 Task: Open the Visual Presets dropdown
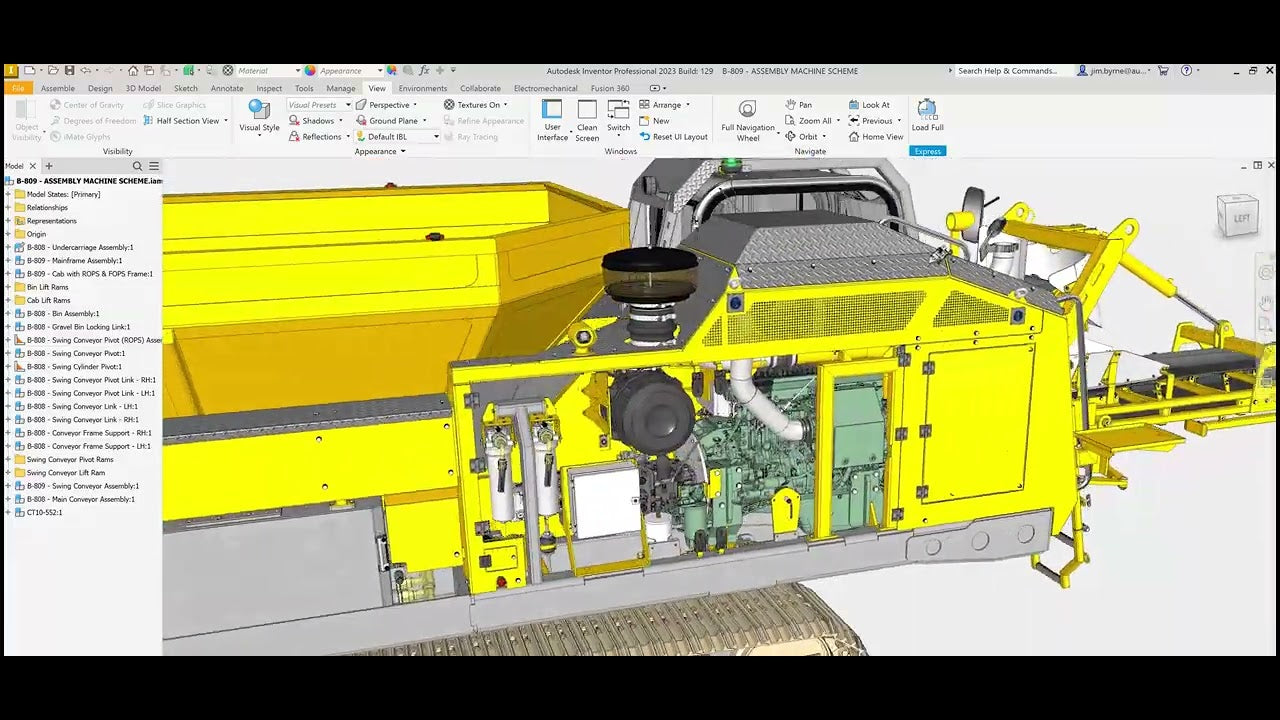(x=319, y=104)
